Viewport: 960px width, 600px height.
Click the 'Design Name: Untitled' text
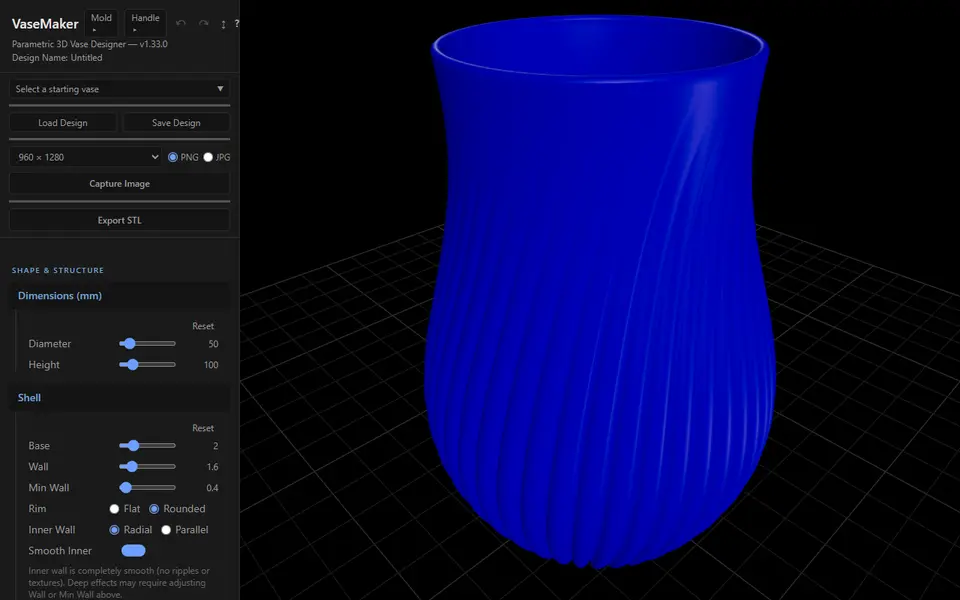(57, 58)
